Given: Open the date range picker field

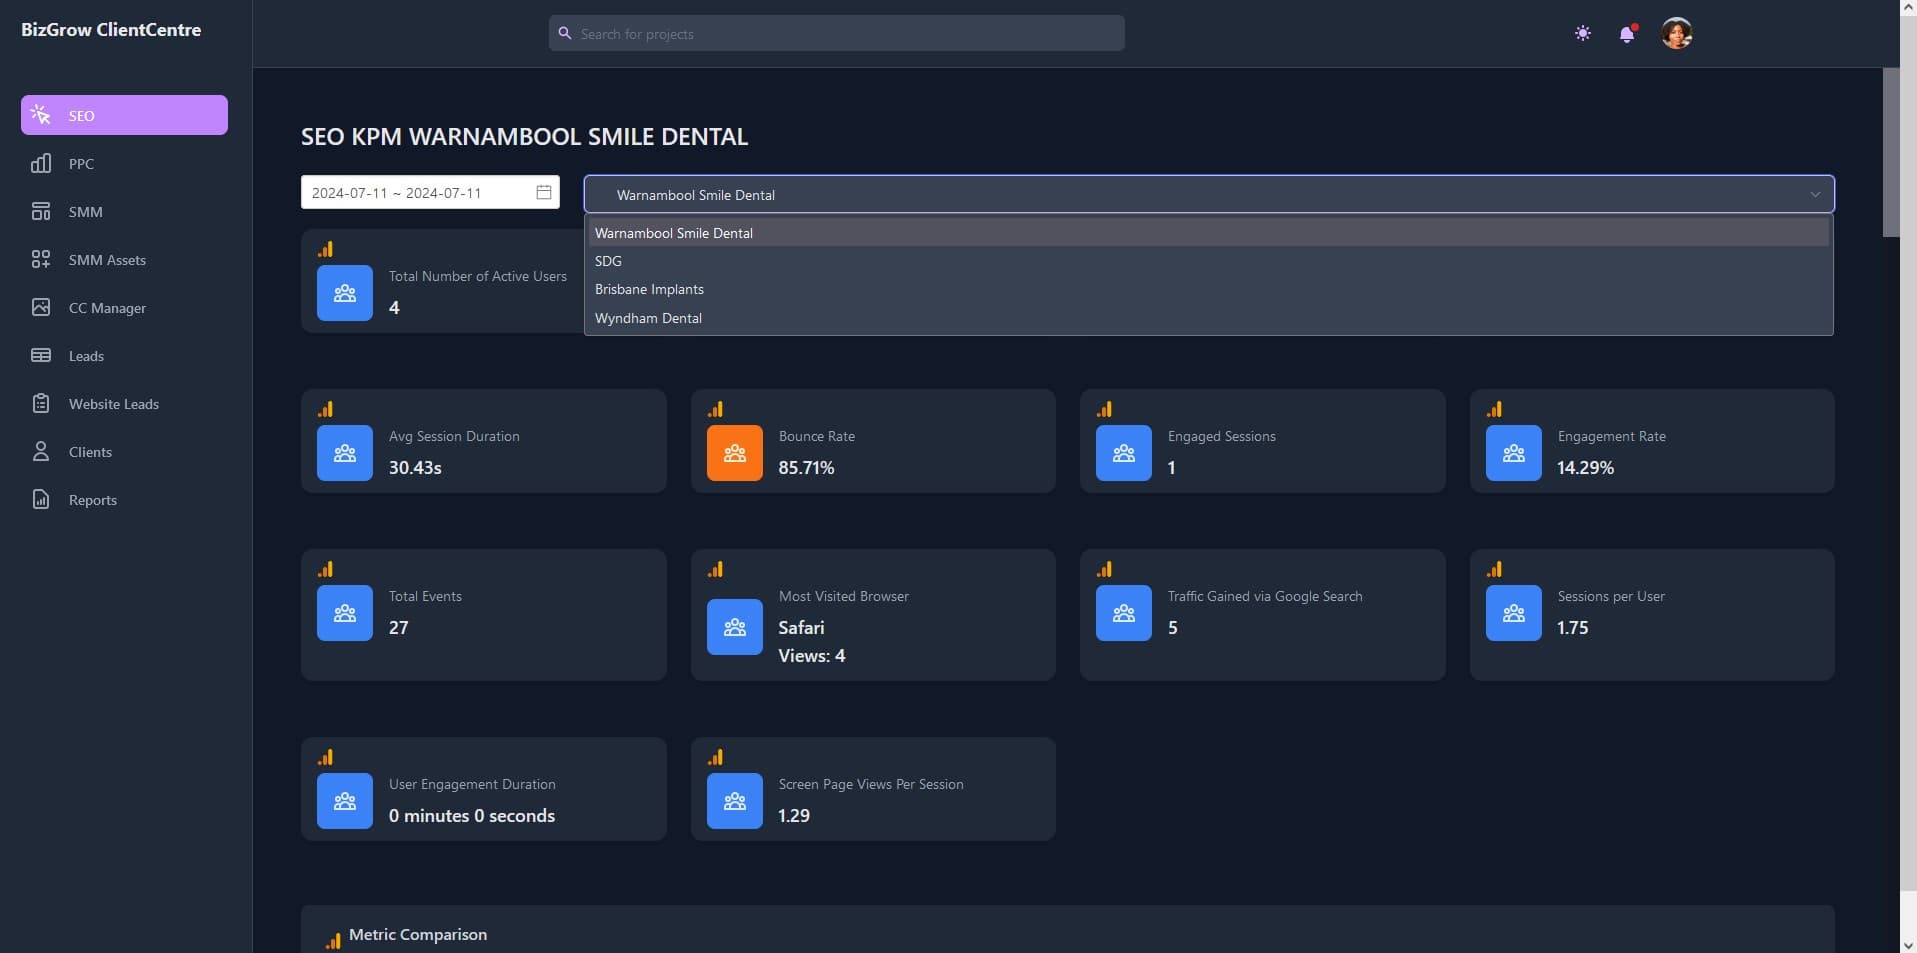Looking at the screenshot, I should (430, 192).
